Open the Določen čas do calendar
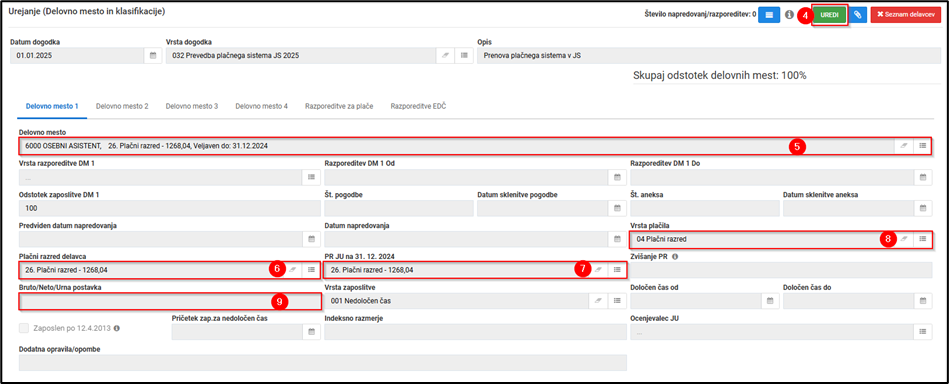949x384 pixels. click(923, 300)
